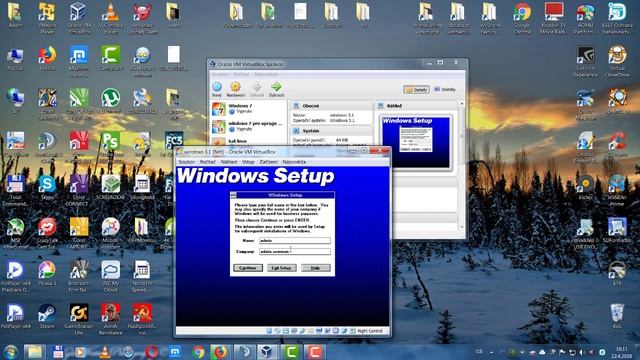This screenshot has height=360, width=640.
Task: Switch to Snímky (Snapshots) view
Action: click(445, 89)
